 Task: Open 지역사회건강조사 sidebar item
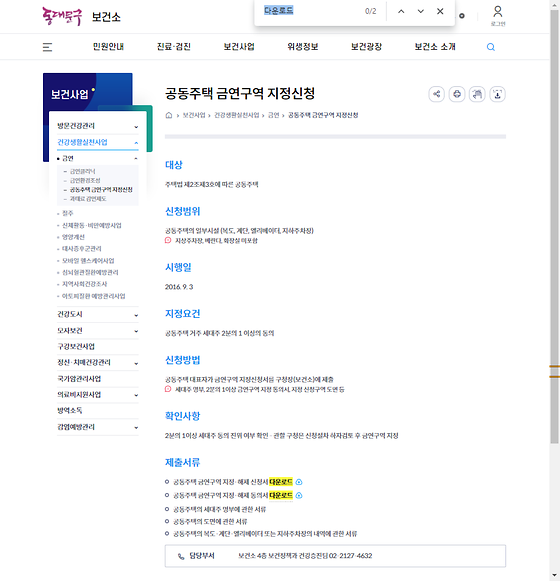point(85,284)
